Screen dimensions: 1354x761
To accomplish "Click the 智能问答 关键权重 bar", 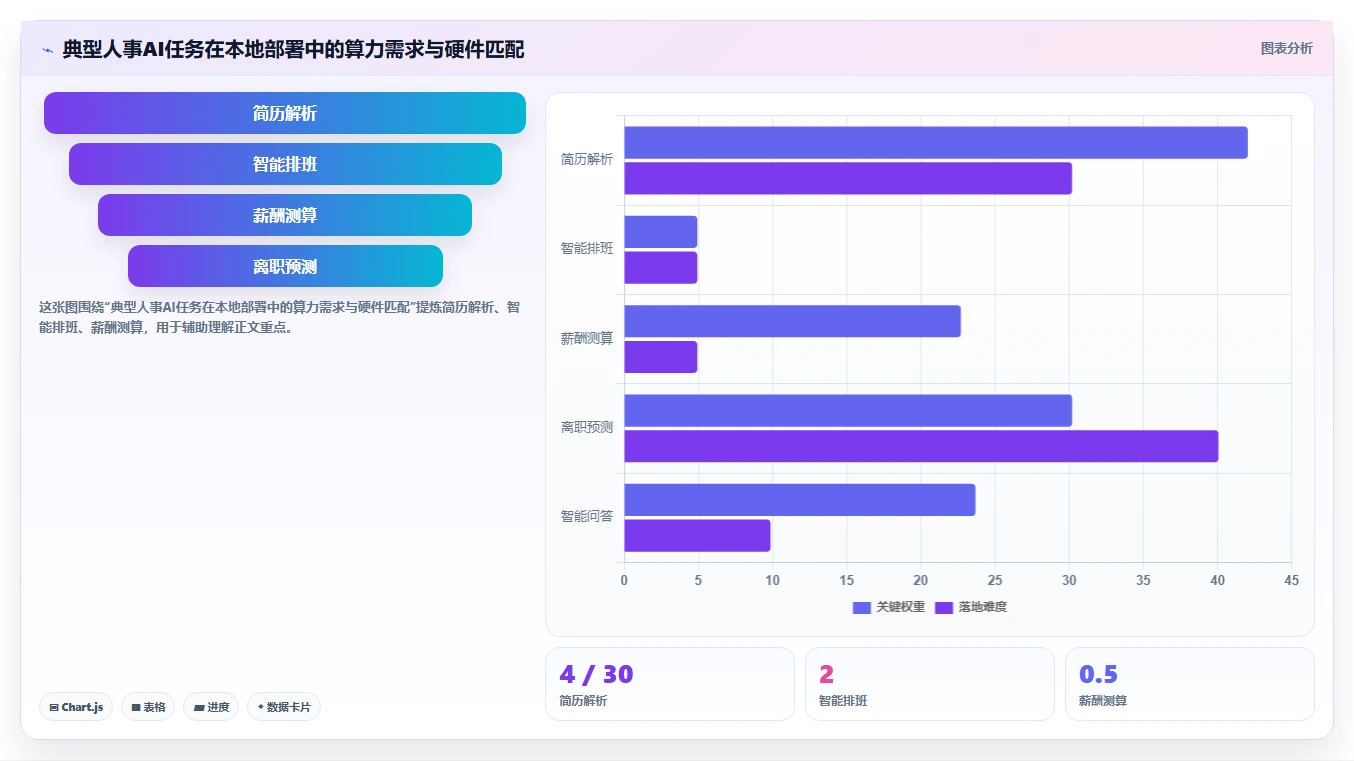I will tap(800, 500).
